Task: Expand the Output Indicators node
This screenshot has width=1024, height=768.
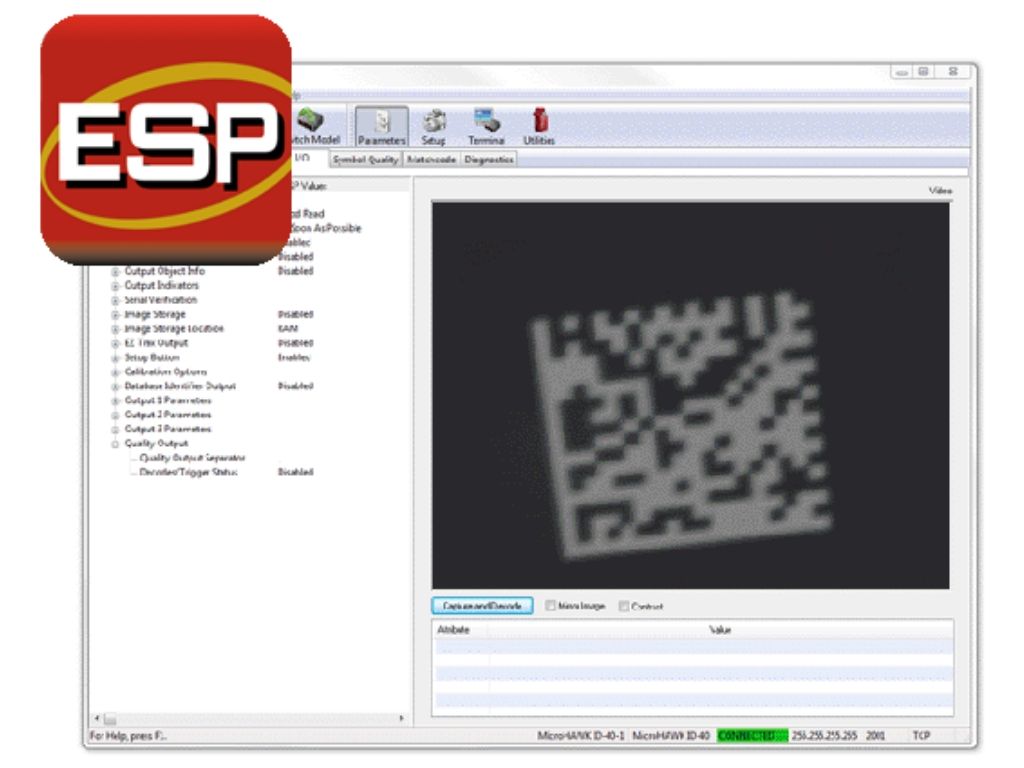Action: 115,286
